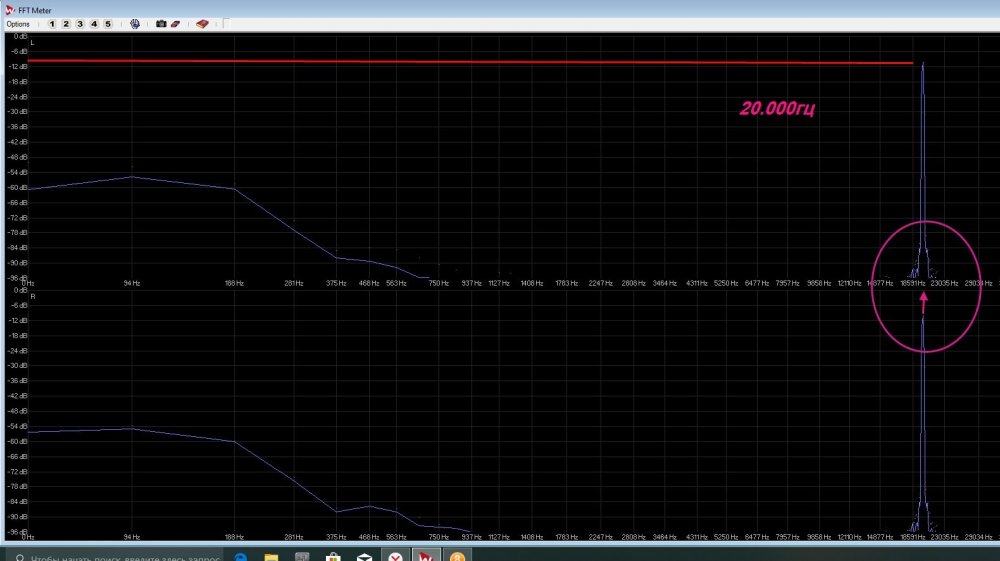Open Microsoft Edge from the taskbar

pyautogui.click(x=241, y=556)
